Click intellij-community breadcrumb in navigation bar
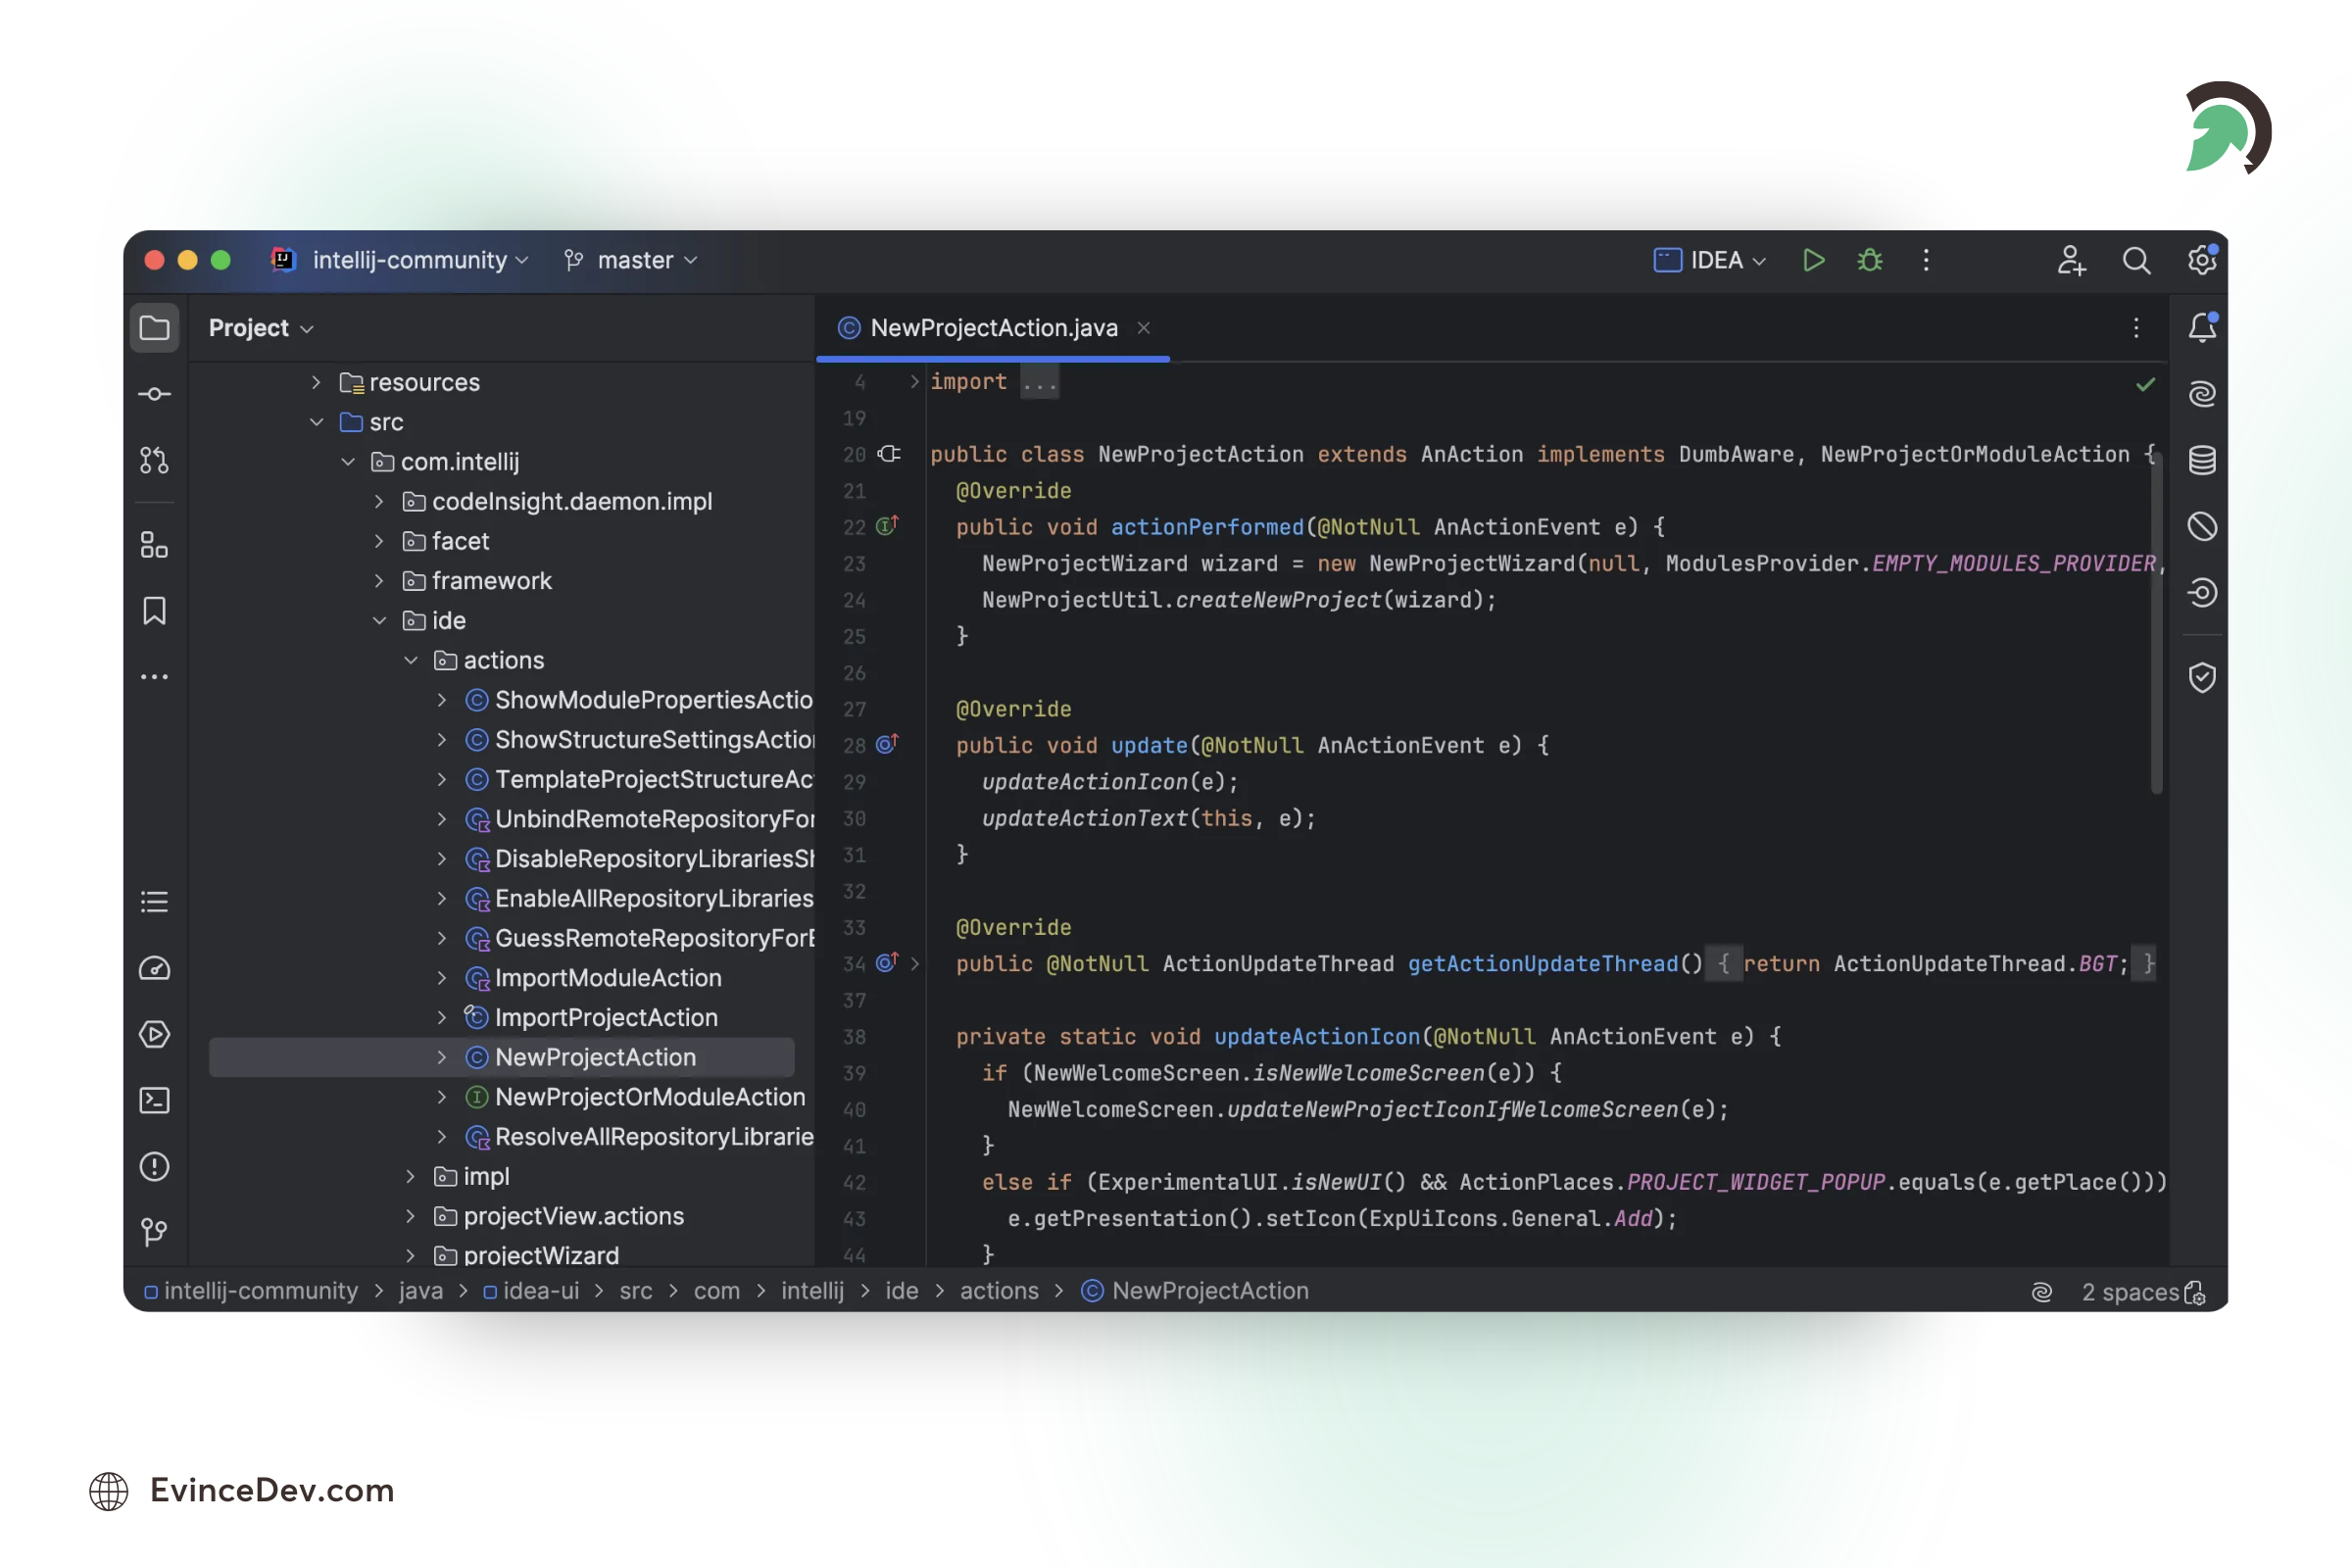 250,1291
